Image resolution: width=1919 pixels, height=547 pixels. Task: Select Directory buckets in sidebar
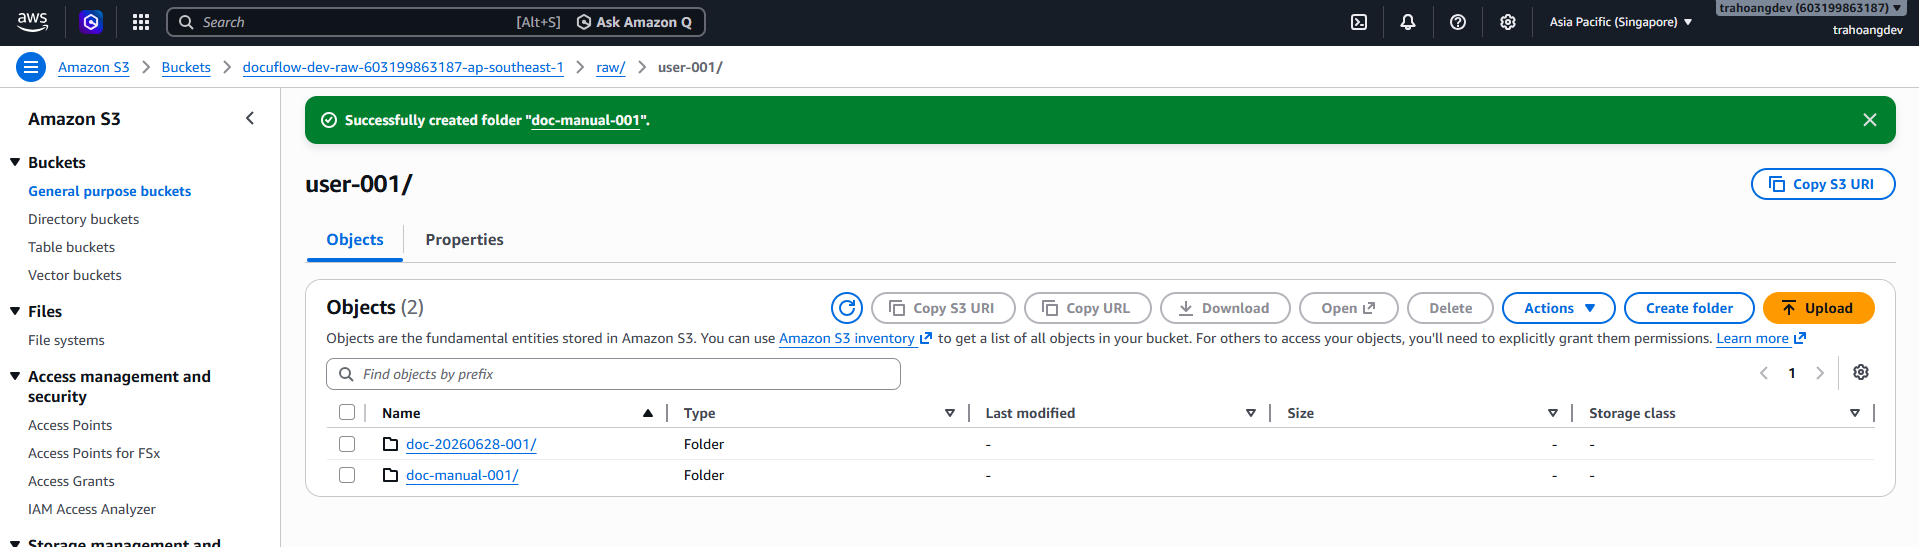83,219
